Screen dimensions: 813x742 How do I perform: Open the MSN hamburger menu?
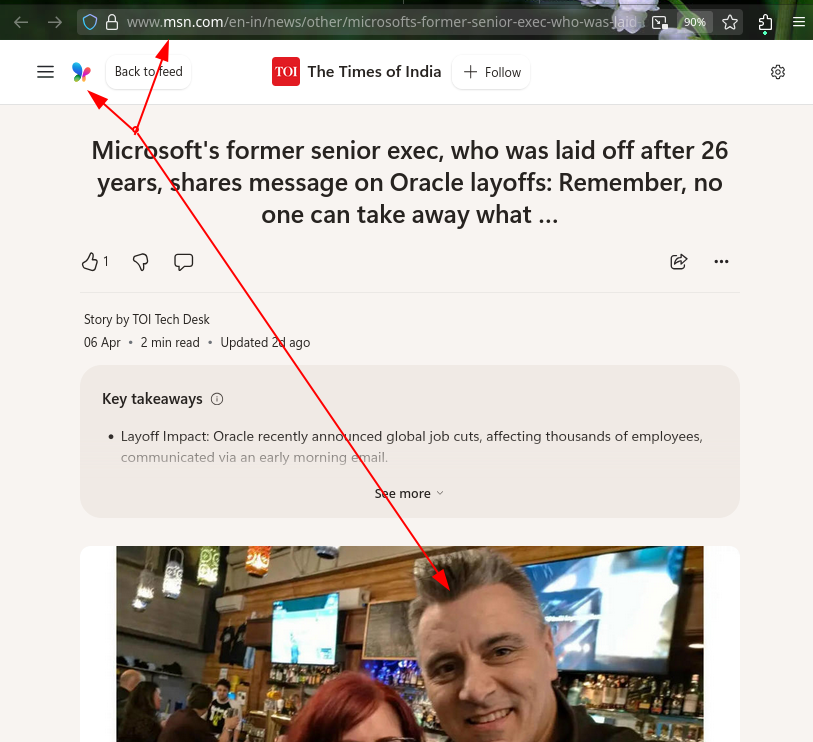[45, 72]
